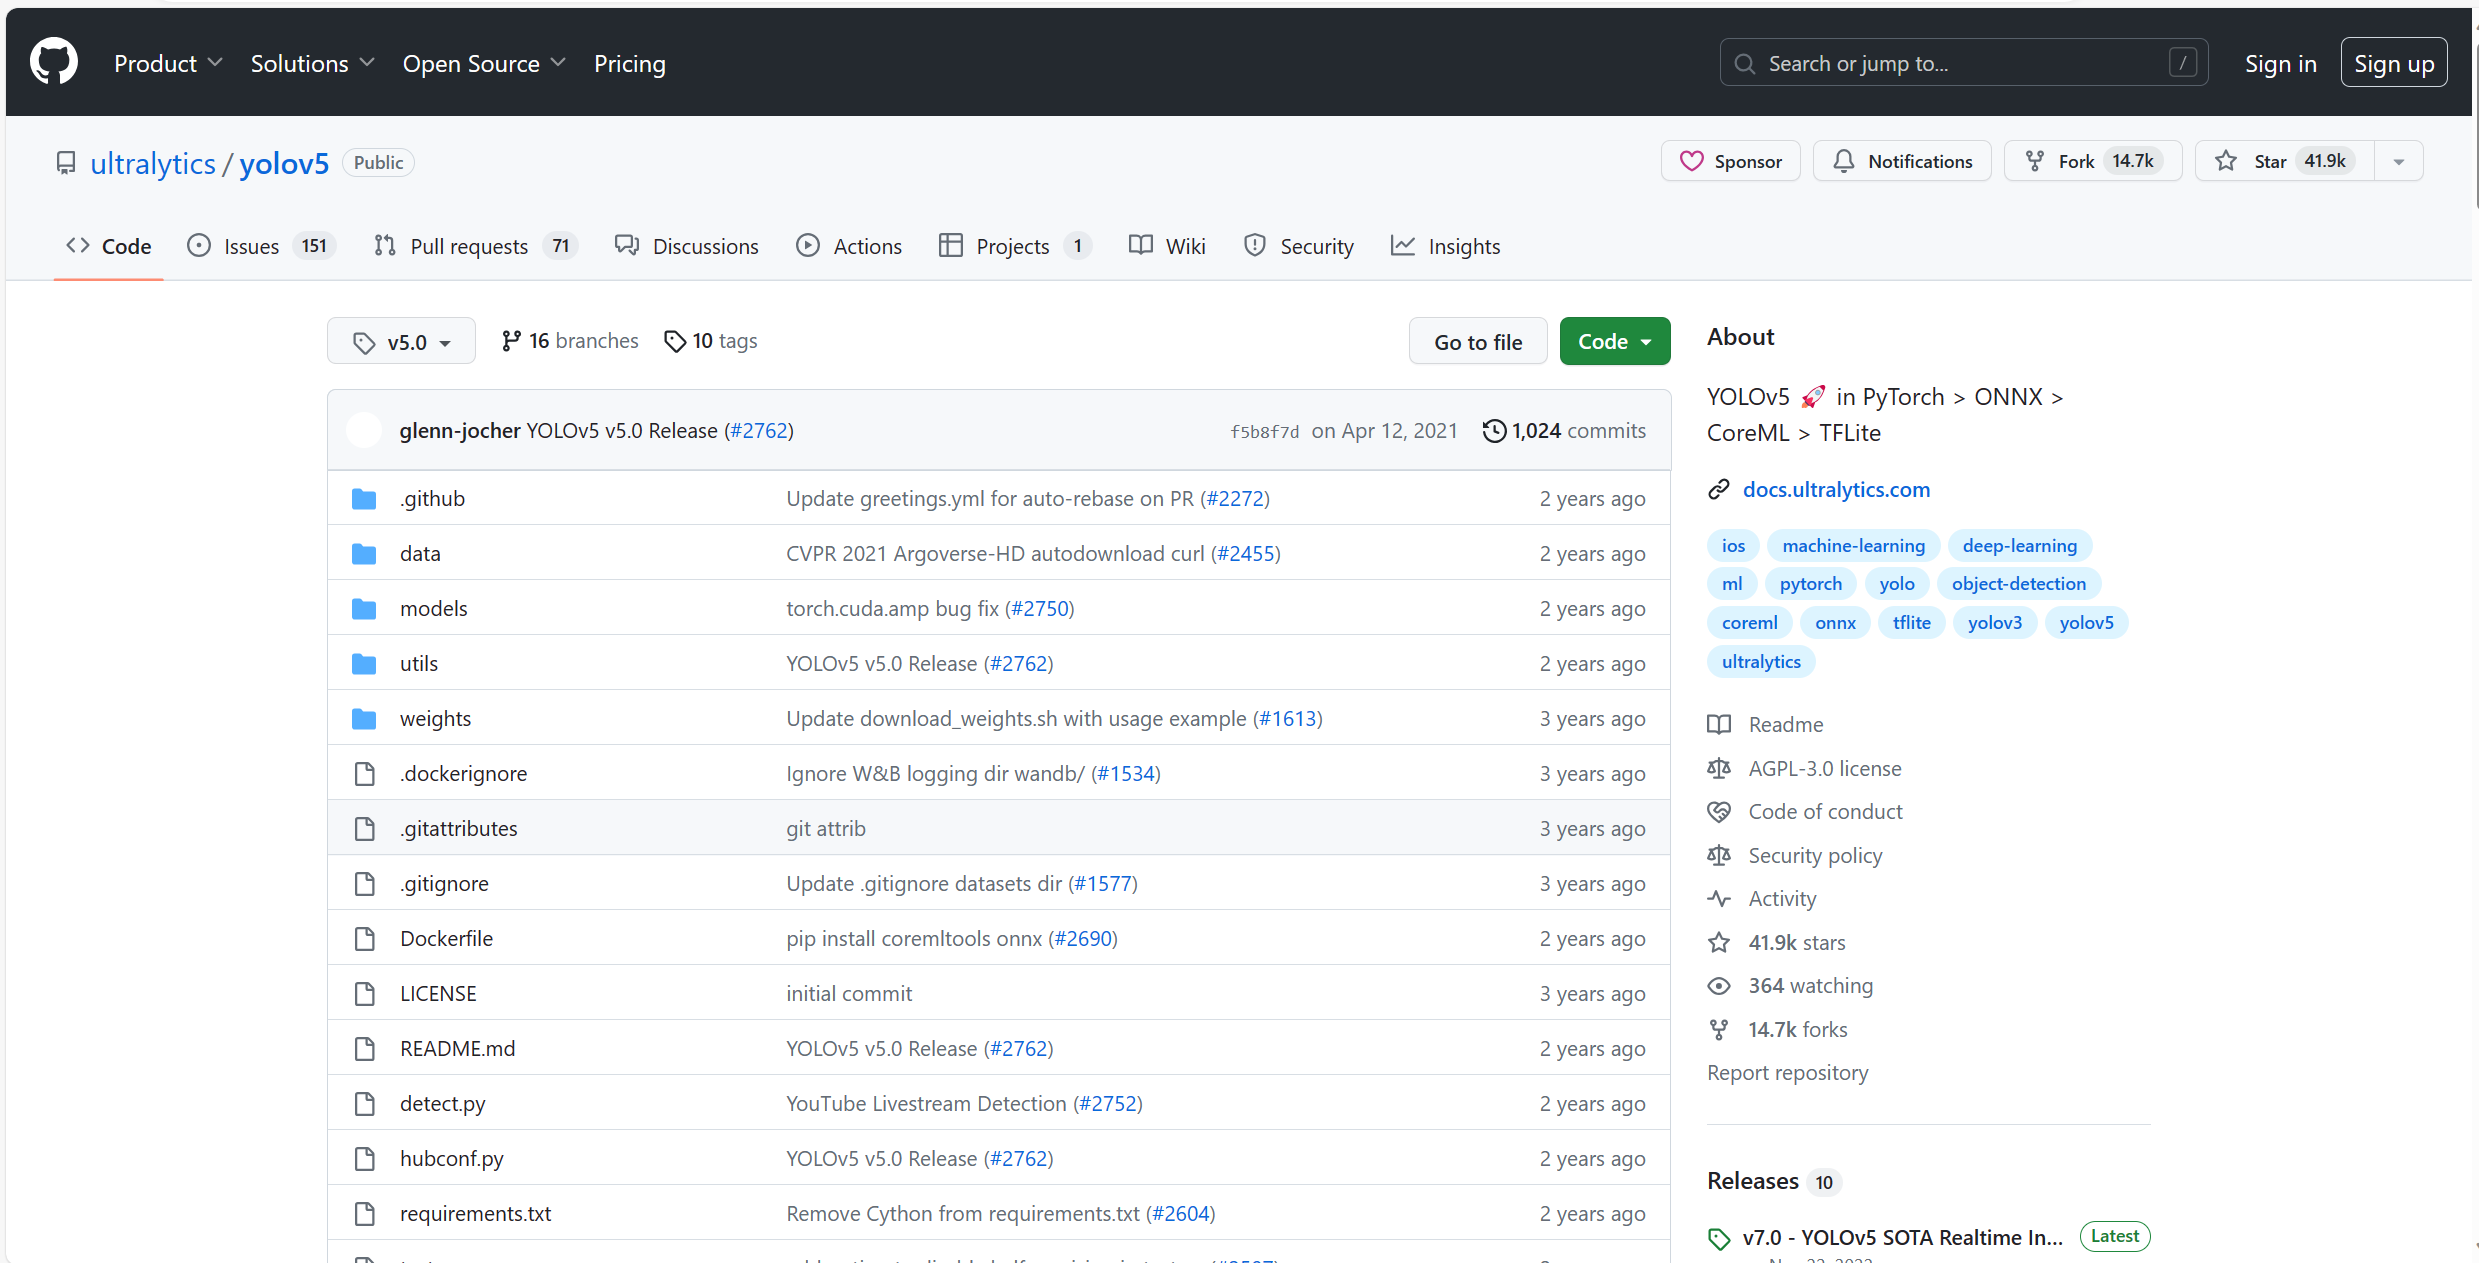Expand the Solutions menu

pos(312,64)
